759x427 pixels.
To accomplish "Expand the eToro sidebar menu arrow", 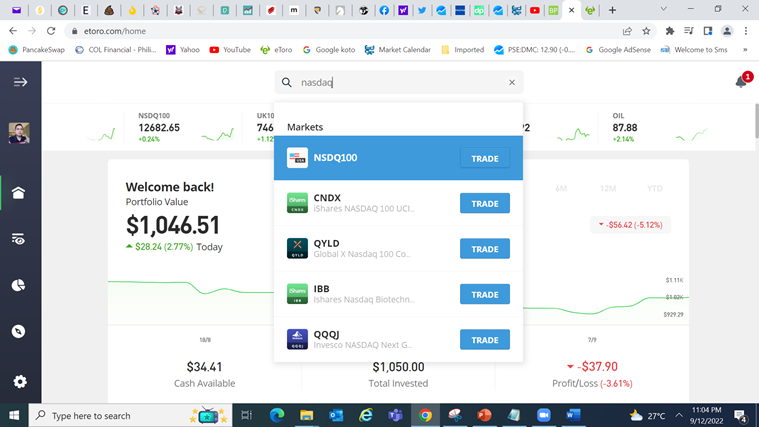I will (20, 82).
